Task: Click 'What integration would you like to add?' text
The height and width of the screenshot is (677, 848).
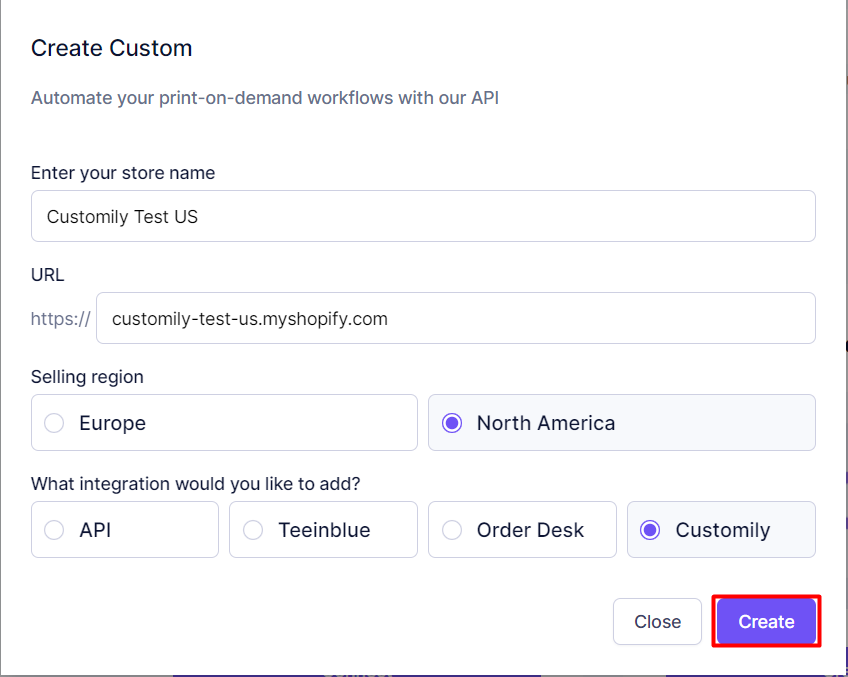Action: click(x=195, y=483)
